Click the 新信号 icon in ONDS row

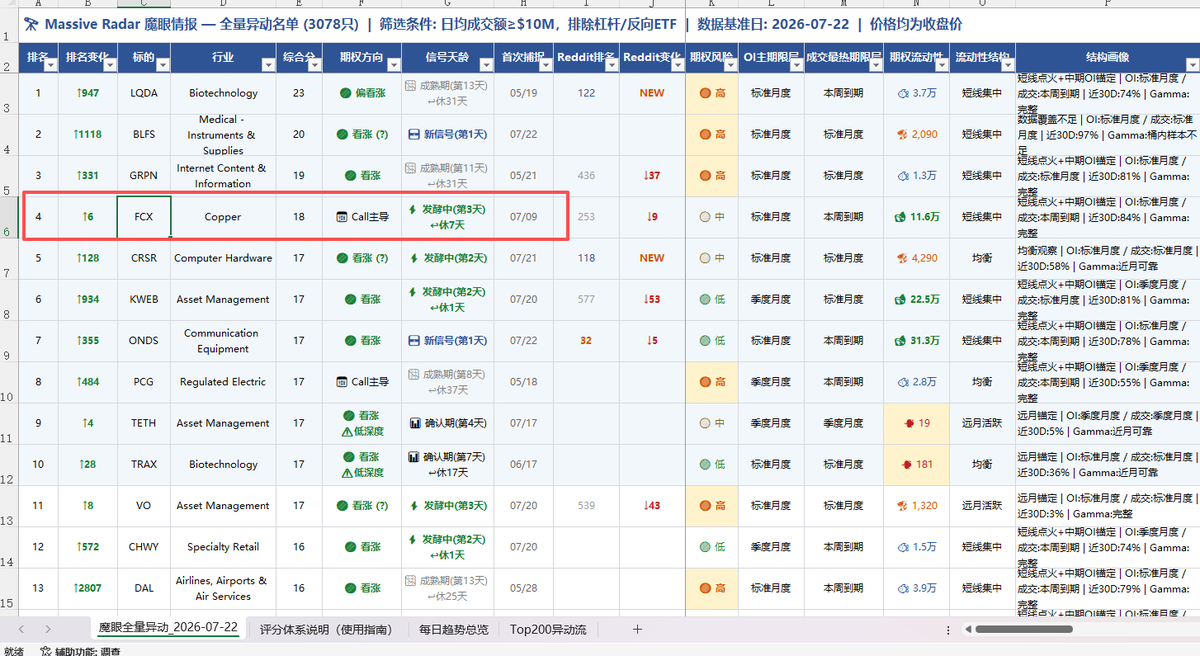[x=414, y=341]
